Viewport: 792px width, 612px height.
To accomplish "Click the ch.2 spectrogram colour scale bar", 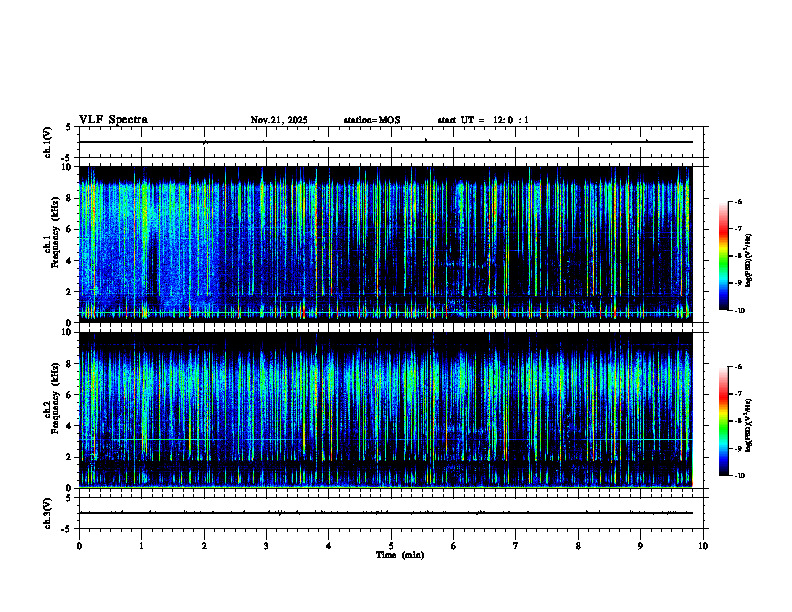I will (x=723, y=421).
